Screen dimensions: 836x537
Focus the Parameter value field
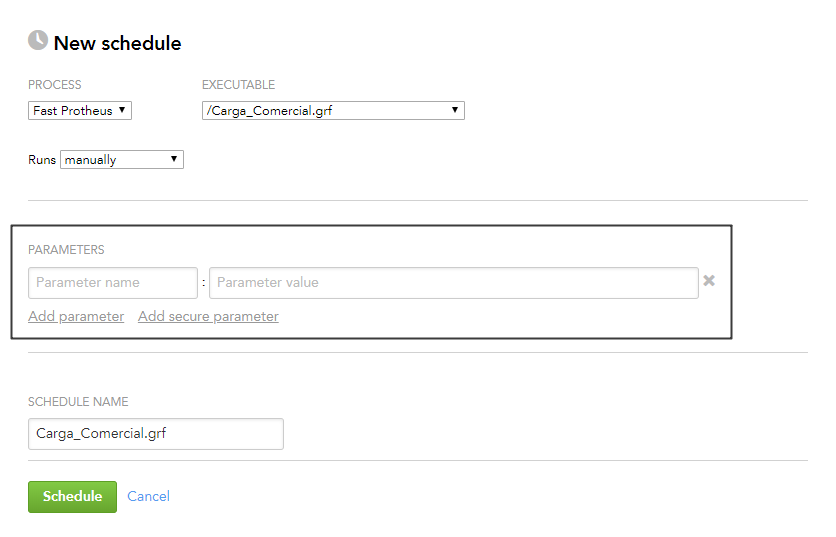coord(454,283)
